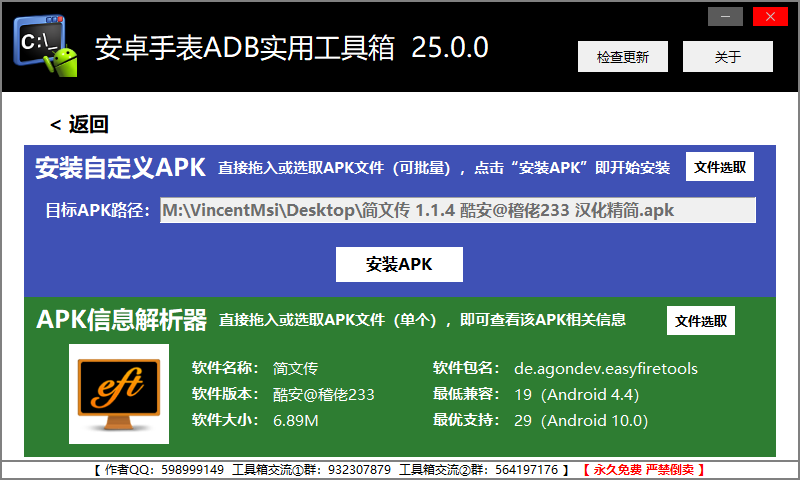The height and width of the screenshot is (480, 800).
Task: Click the ADB toolbox logo icon
Action: pos(45,48)
